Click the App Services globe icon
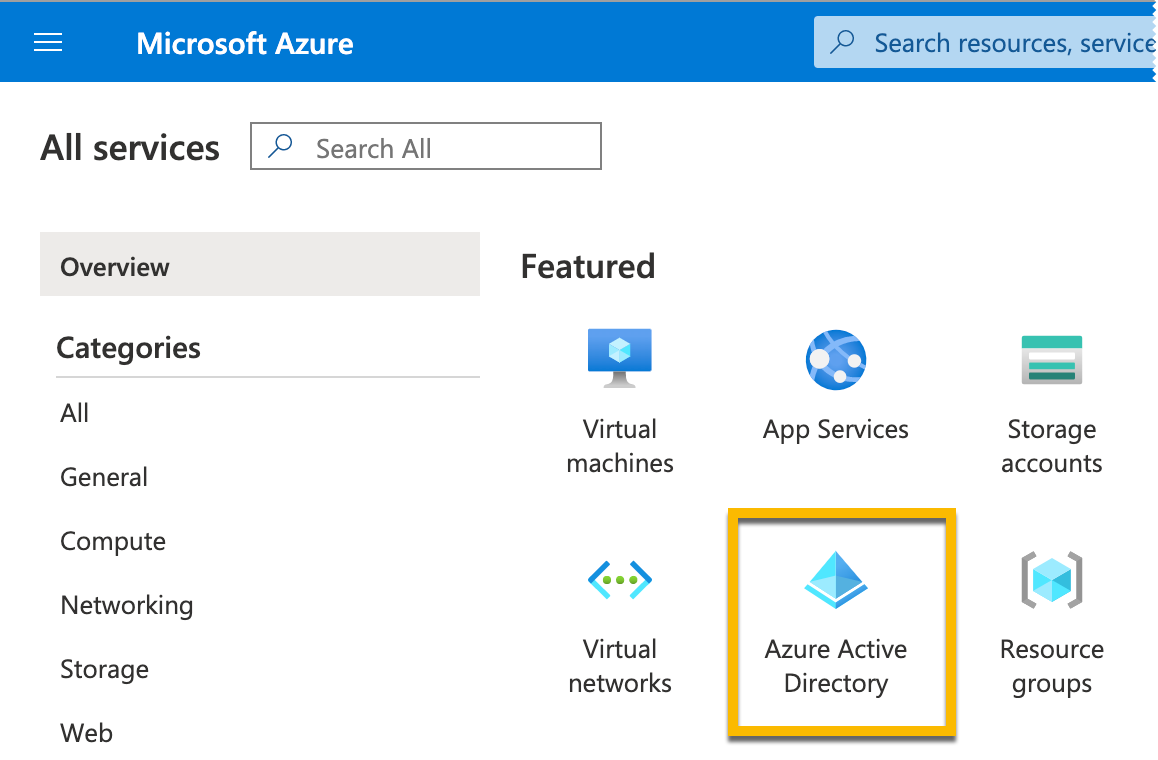Image resolution: width=1158 pixels, height=760 pixels. coord(835,360)
